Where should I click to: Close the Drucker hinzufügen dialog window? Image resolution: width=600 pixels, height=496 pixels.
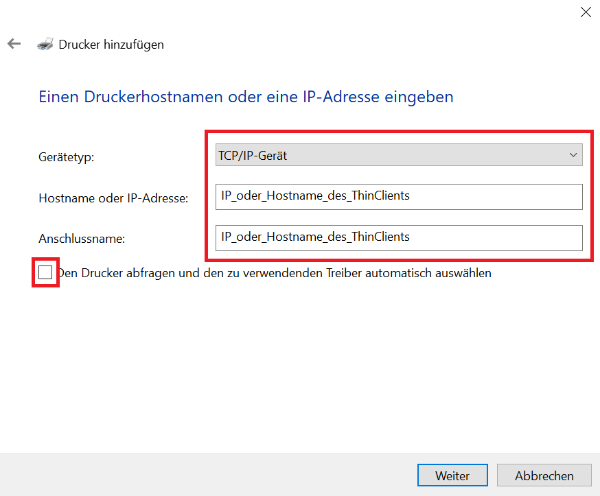[584, 11]
